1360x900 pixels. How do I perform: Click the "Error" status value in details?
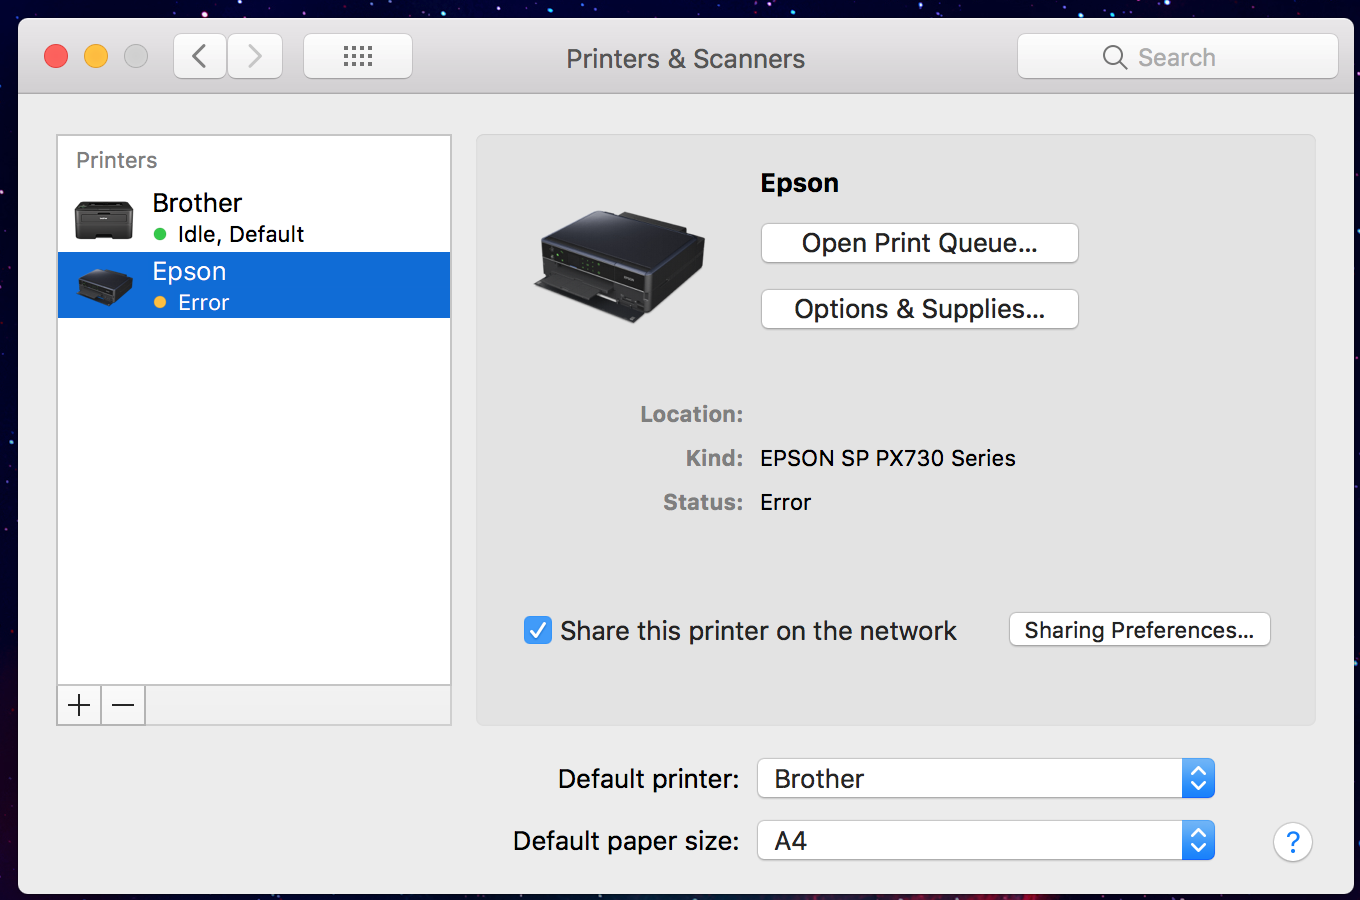[x=786, y=502]
